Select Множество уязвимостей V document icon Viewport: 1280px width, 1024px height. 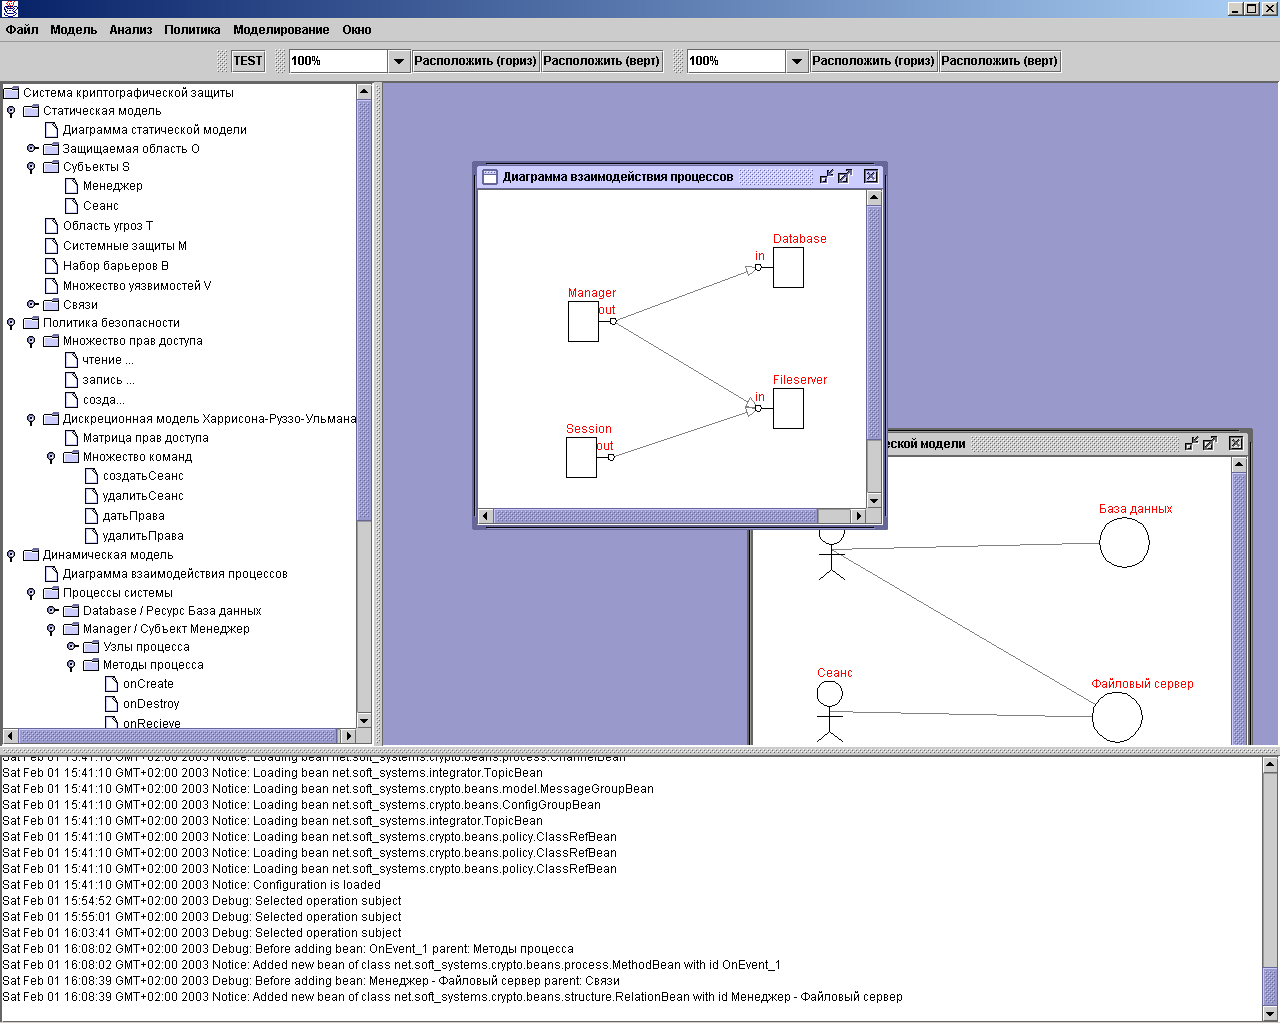click(x=52, y=285)
